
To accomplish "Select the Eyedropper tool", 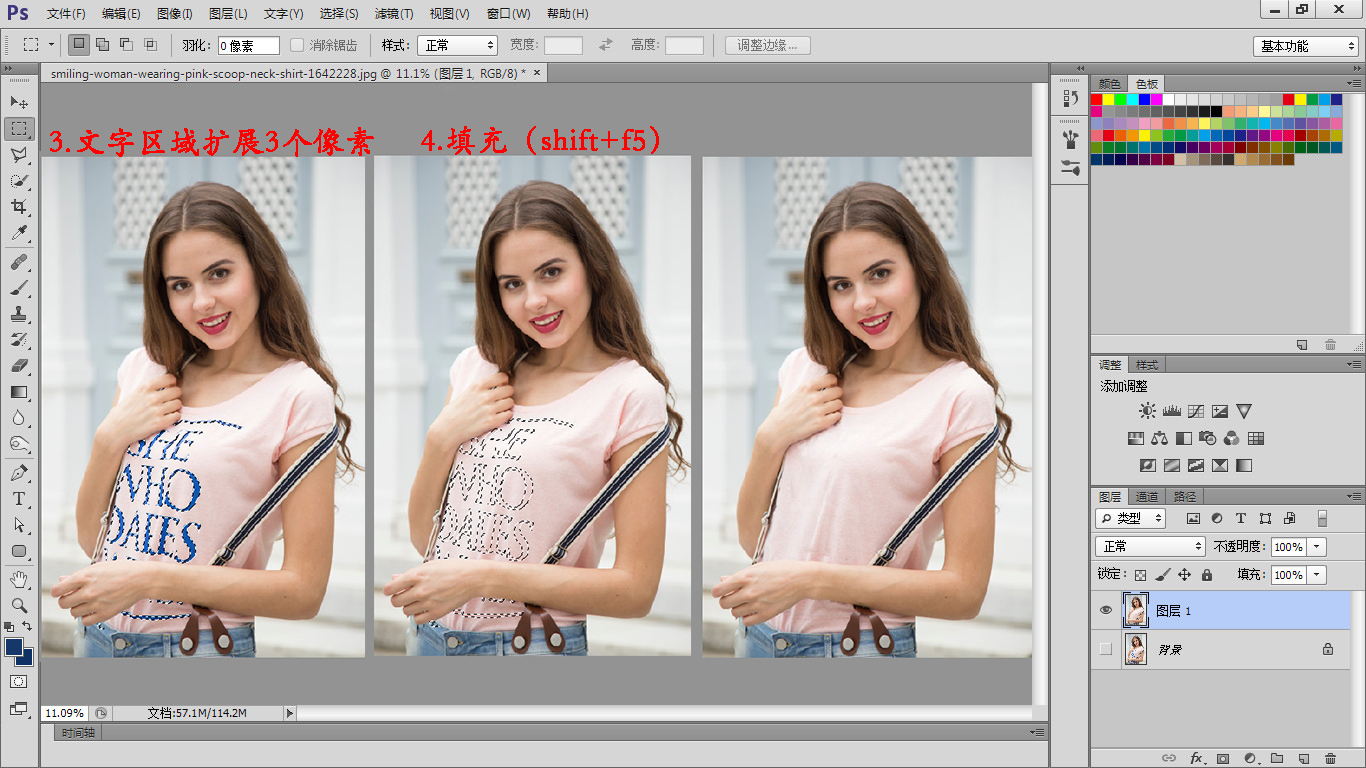I will pos(19,233).
